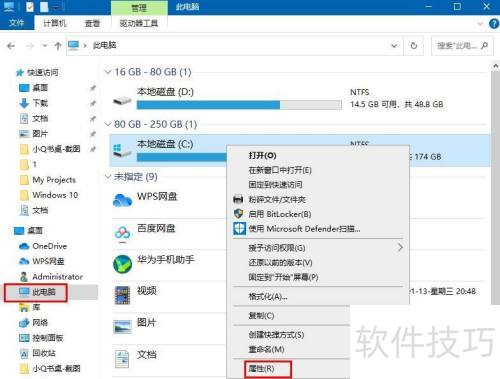This screenshot has width=500, height=379.
Task: Click the 文档 folder icon in main pane
Action: click(122, 359)
